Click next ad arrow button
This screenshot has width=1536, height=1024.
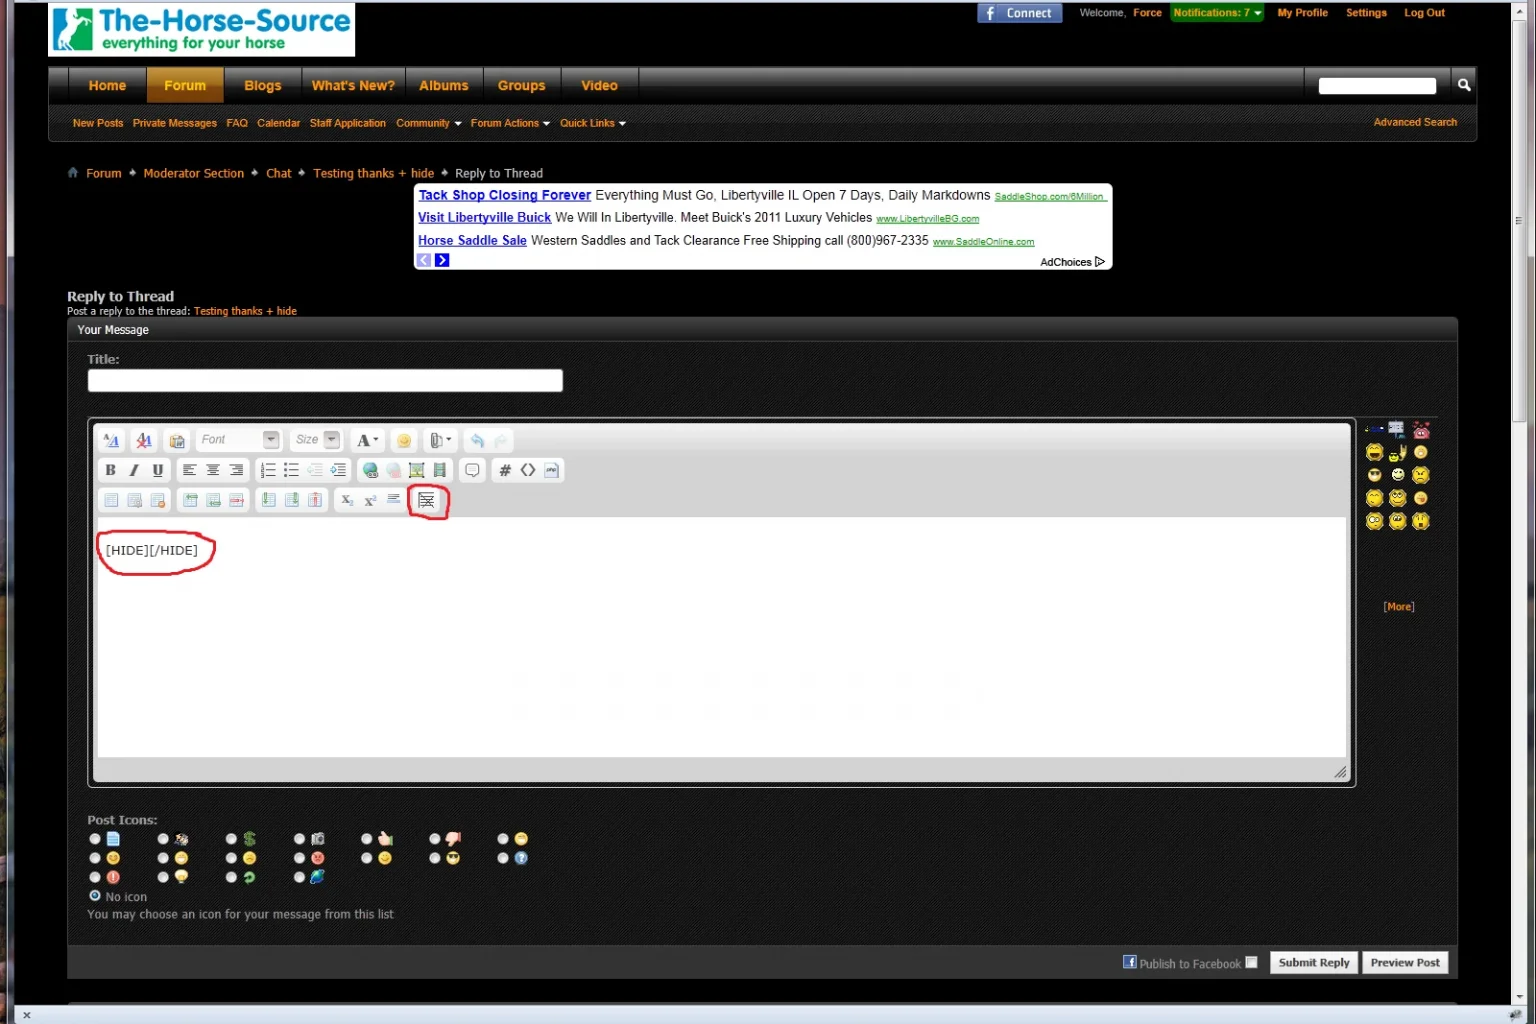point(442,260)
